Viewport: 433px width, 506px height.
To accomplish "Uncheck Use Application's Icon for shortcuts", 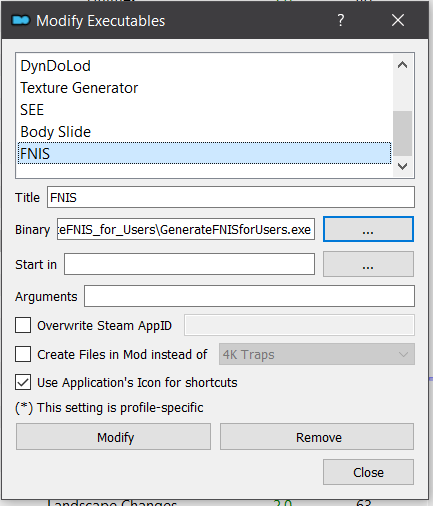I will [23, 382].
